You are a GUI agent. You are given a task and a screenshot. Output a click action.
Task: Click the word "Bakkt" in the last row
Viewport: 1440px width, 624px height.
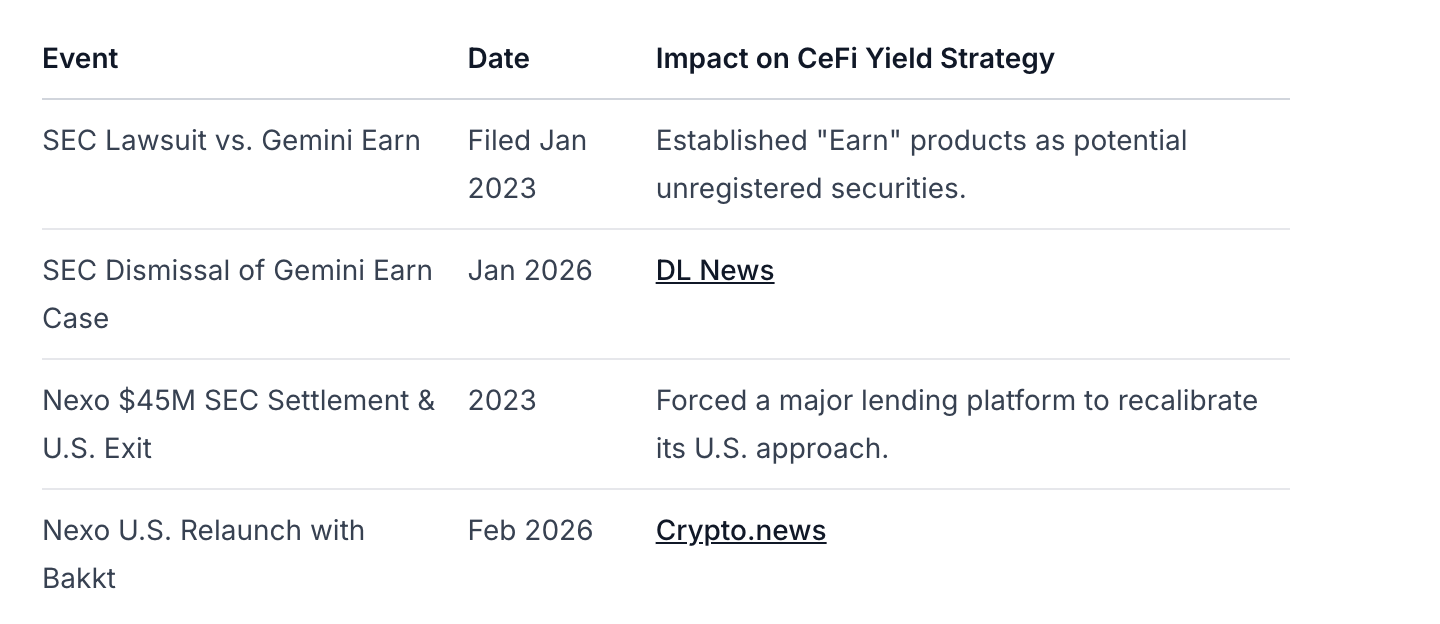[x=79, y=579]
